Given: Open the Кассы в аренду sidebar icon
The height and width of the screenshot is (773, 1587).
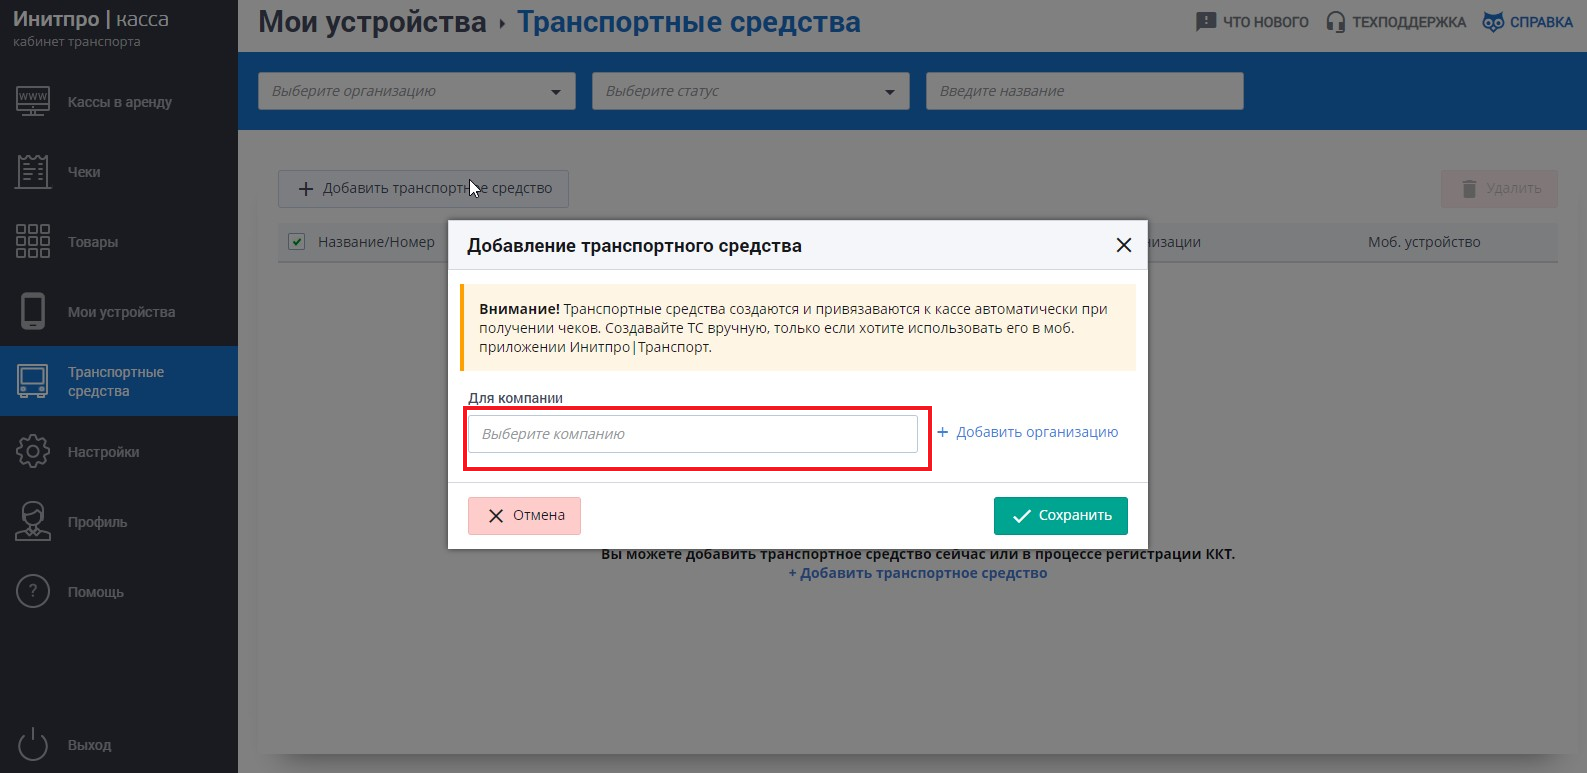Looking at the screenshot, I should (x=33, y=102).
